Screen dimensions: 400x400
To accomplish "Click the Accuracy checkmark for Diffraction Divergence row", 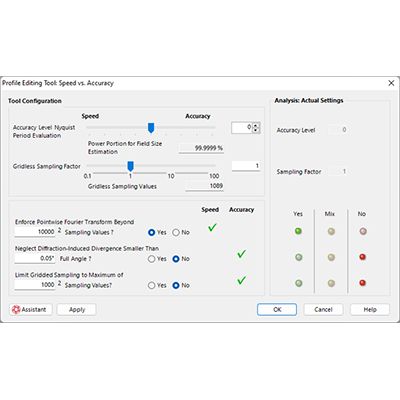I will point(242,254).
